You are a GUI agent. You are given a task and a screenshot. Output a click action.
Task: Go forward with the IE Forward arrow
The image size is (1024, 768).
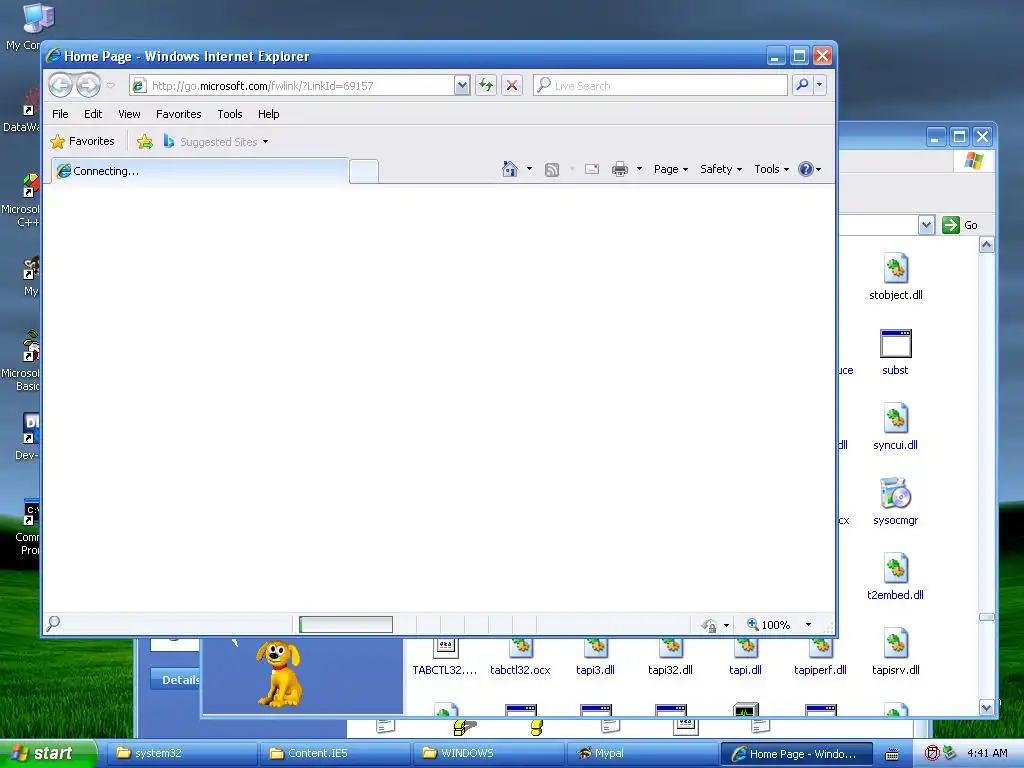coord(88,85)
